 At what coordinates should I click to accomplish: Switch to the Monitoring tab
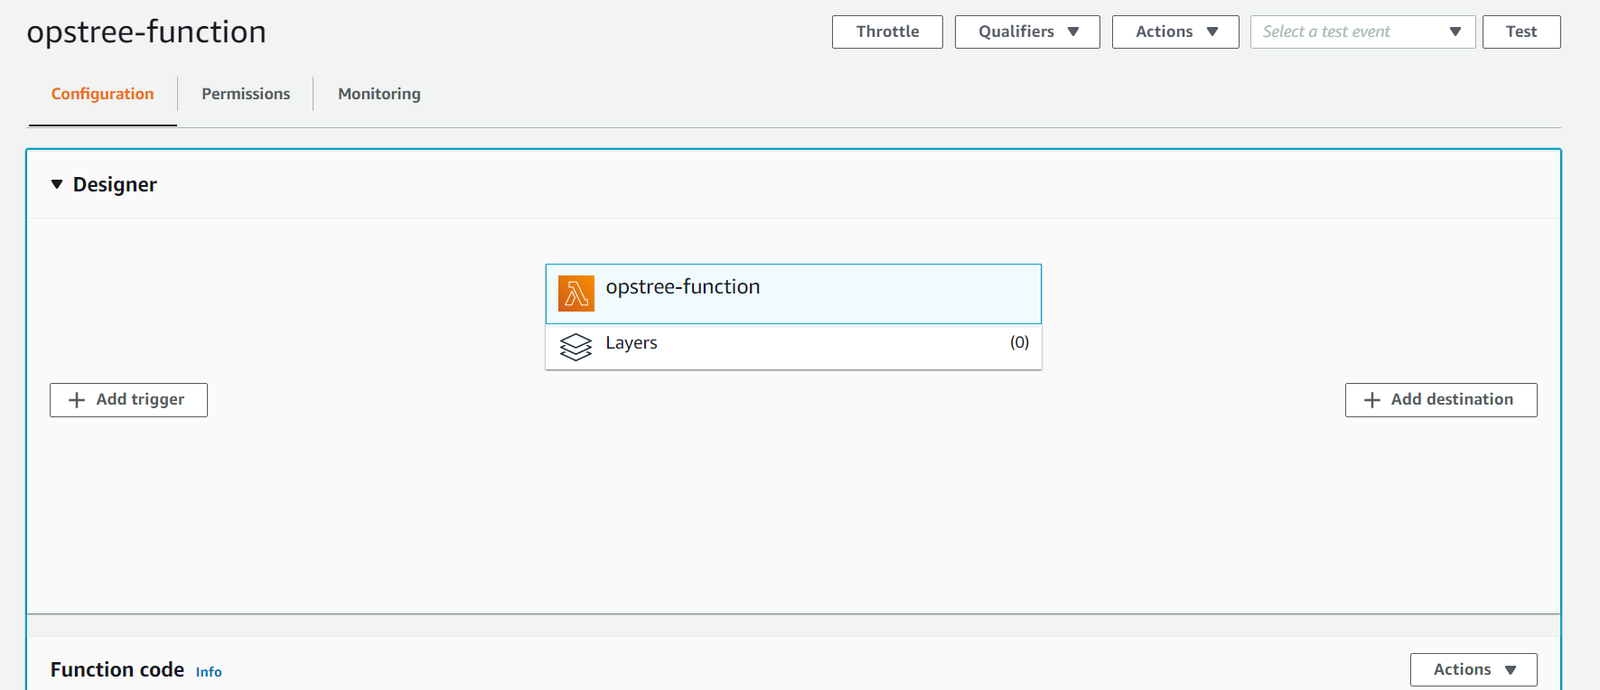point(379,94)
